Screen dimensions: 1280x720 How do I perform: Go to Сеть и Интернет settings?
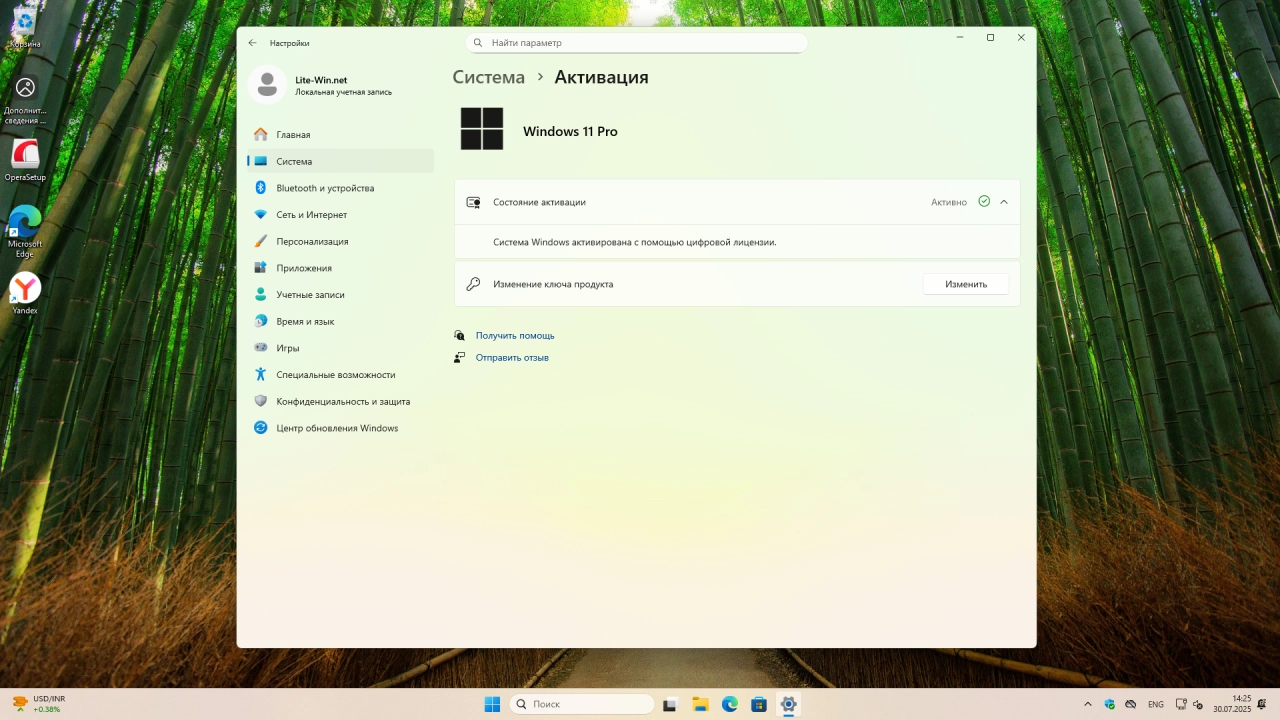click(x=340, y=214)
